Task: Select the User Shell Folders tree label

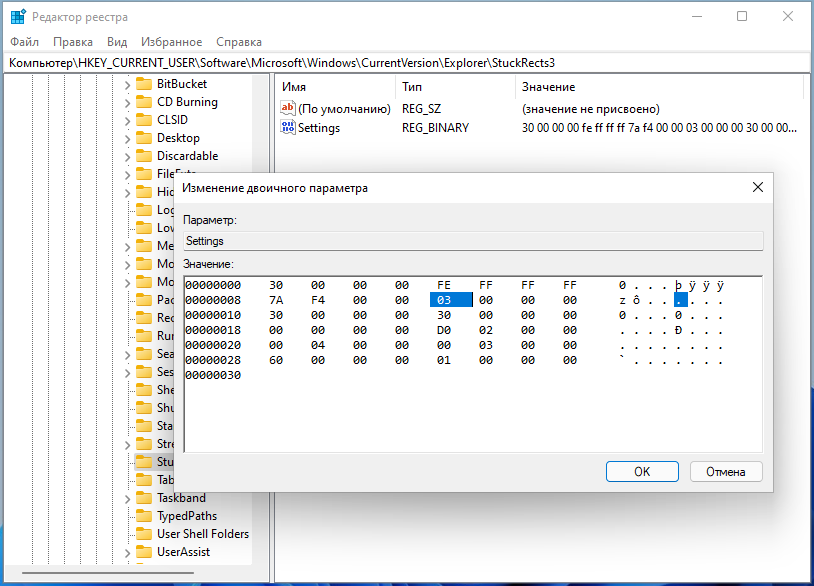Action: [203, 534]
